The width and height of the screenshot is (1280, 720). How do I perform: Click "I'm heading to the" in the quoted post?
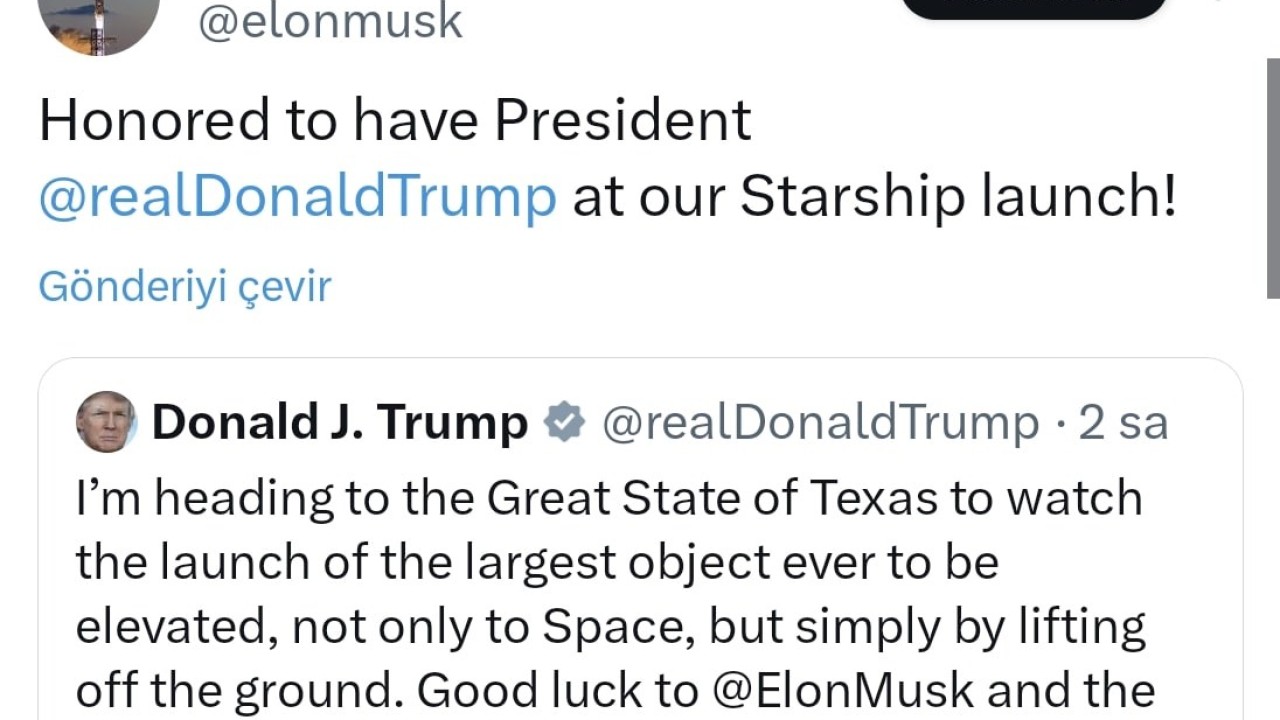click(235, 498)
